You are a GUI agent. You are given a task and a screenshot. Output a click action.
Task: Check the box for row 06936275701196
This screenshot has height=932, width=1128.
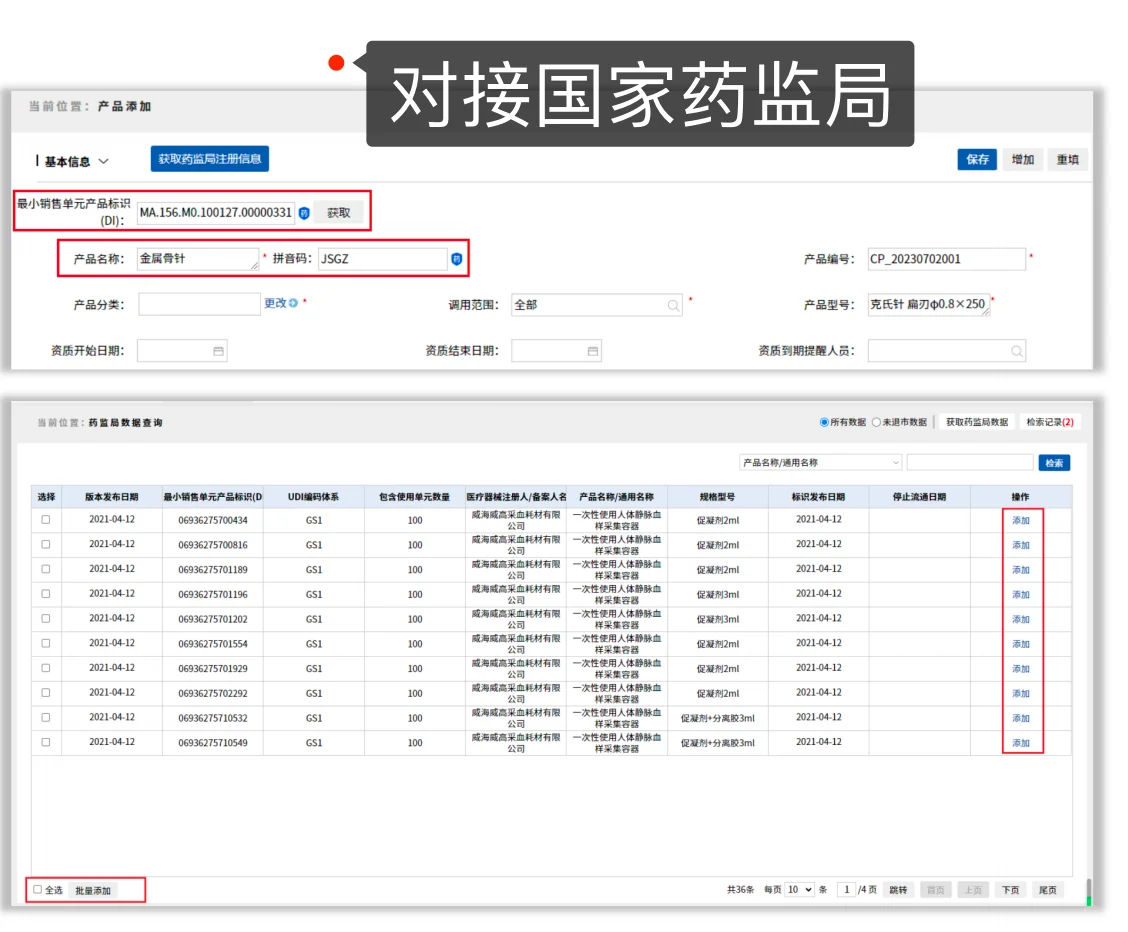point(46,594)
